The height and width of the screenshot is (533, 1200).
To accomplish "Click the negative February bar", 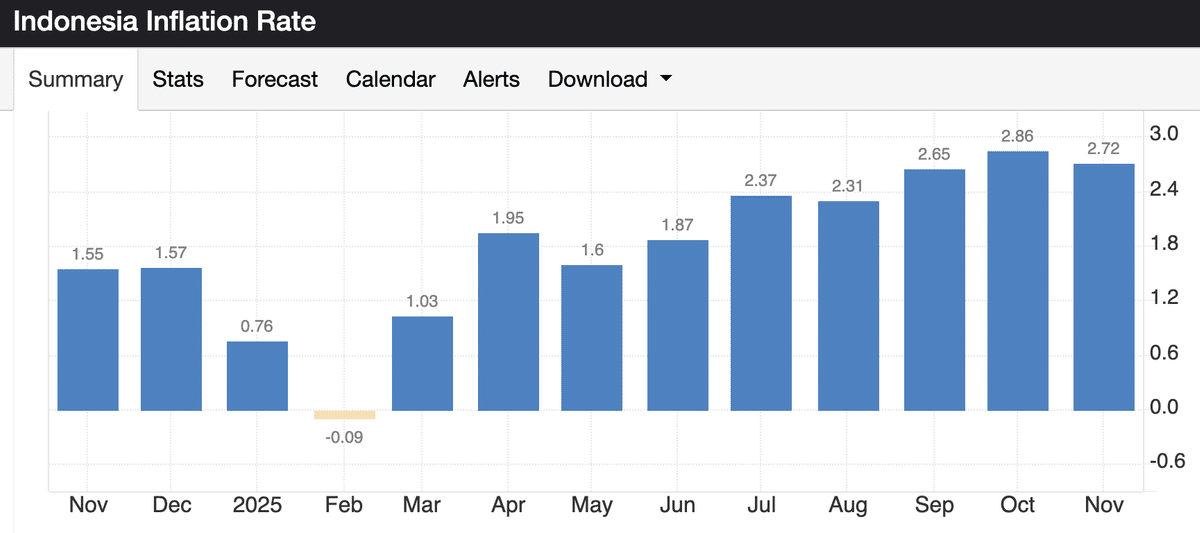I will (344, 415).
